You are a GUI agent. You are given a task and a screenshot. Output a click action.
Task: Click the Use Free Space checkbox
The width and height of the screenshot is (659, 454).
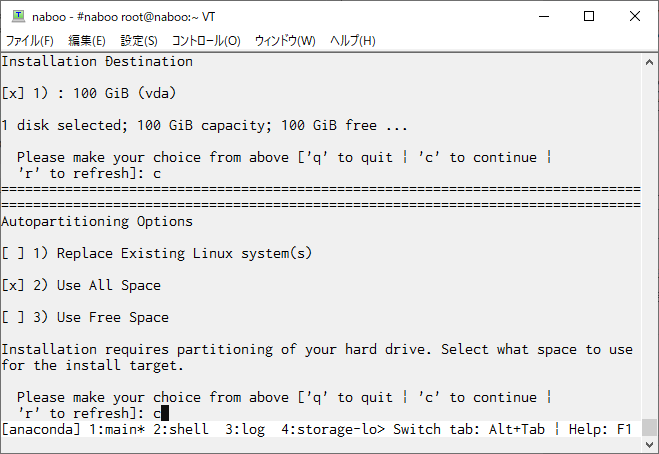[x=13, y=317]
